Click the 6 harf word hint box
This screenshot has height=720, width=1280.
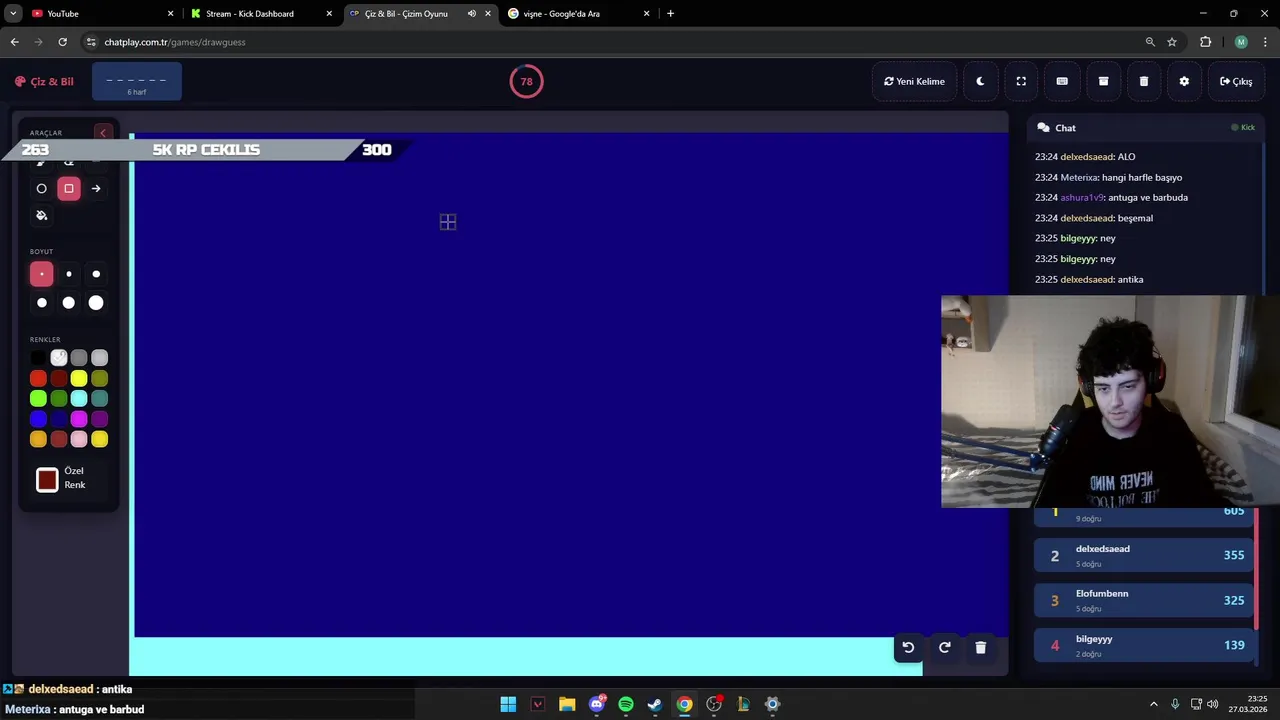click(x=137, y=82)
